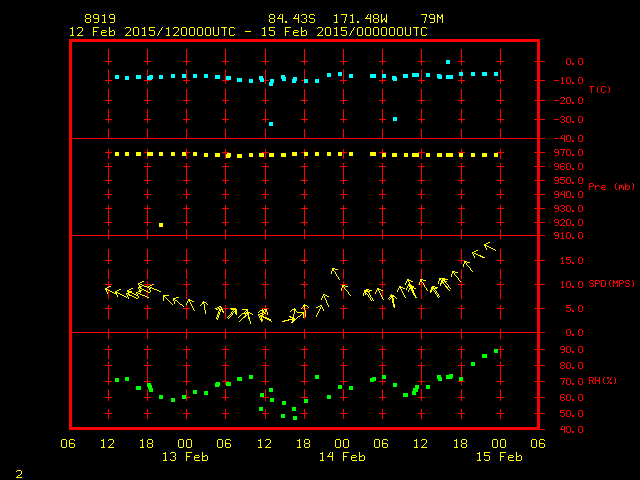Click the 15 Feb date label
This screenshot has width=640, height=480.
497,456
